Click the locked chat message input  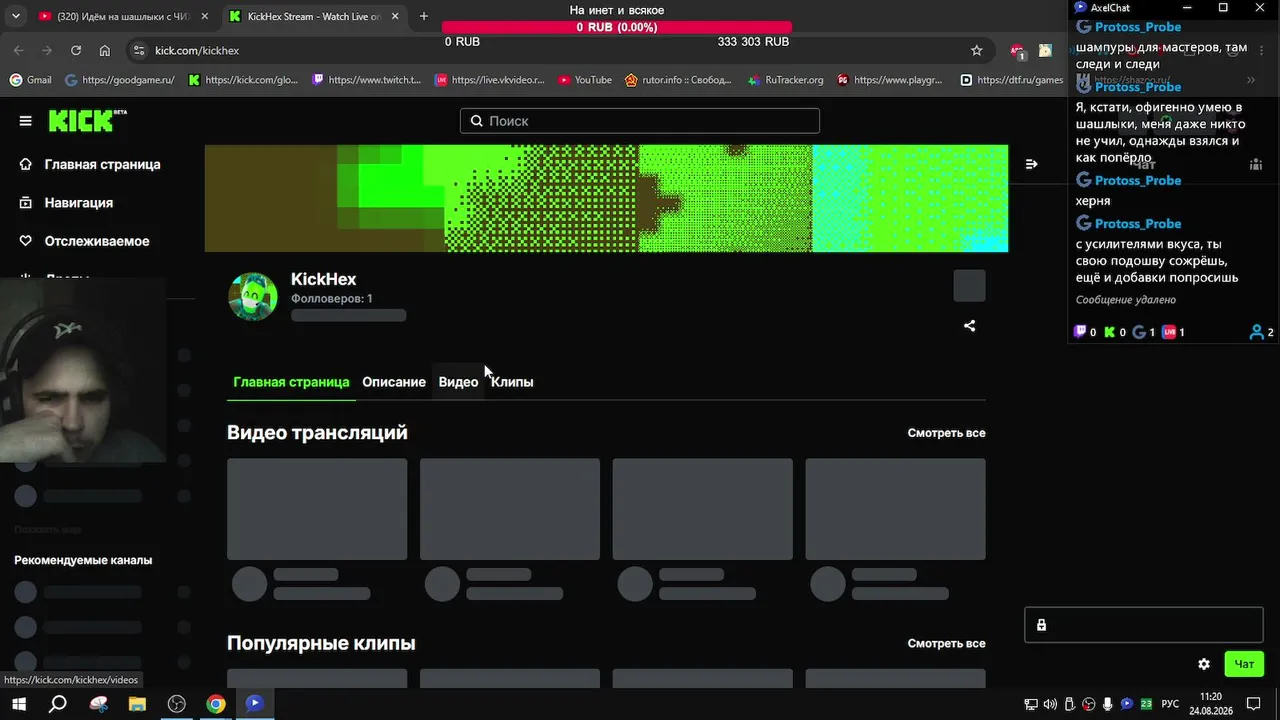[1144, 625]
